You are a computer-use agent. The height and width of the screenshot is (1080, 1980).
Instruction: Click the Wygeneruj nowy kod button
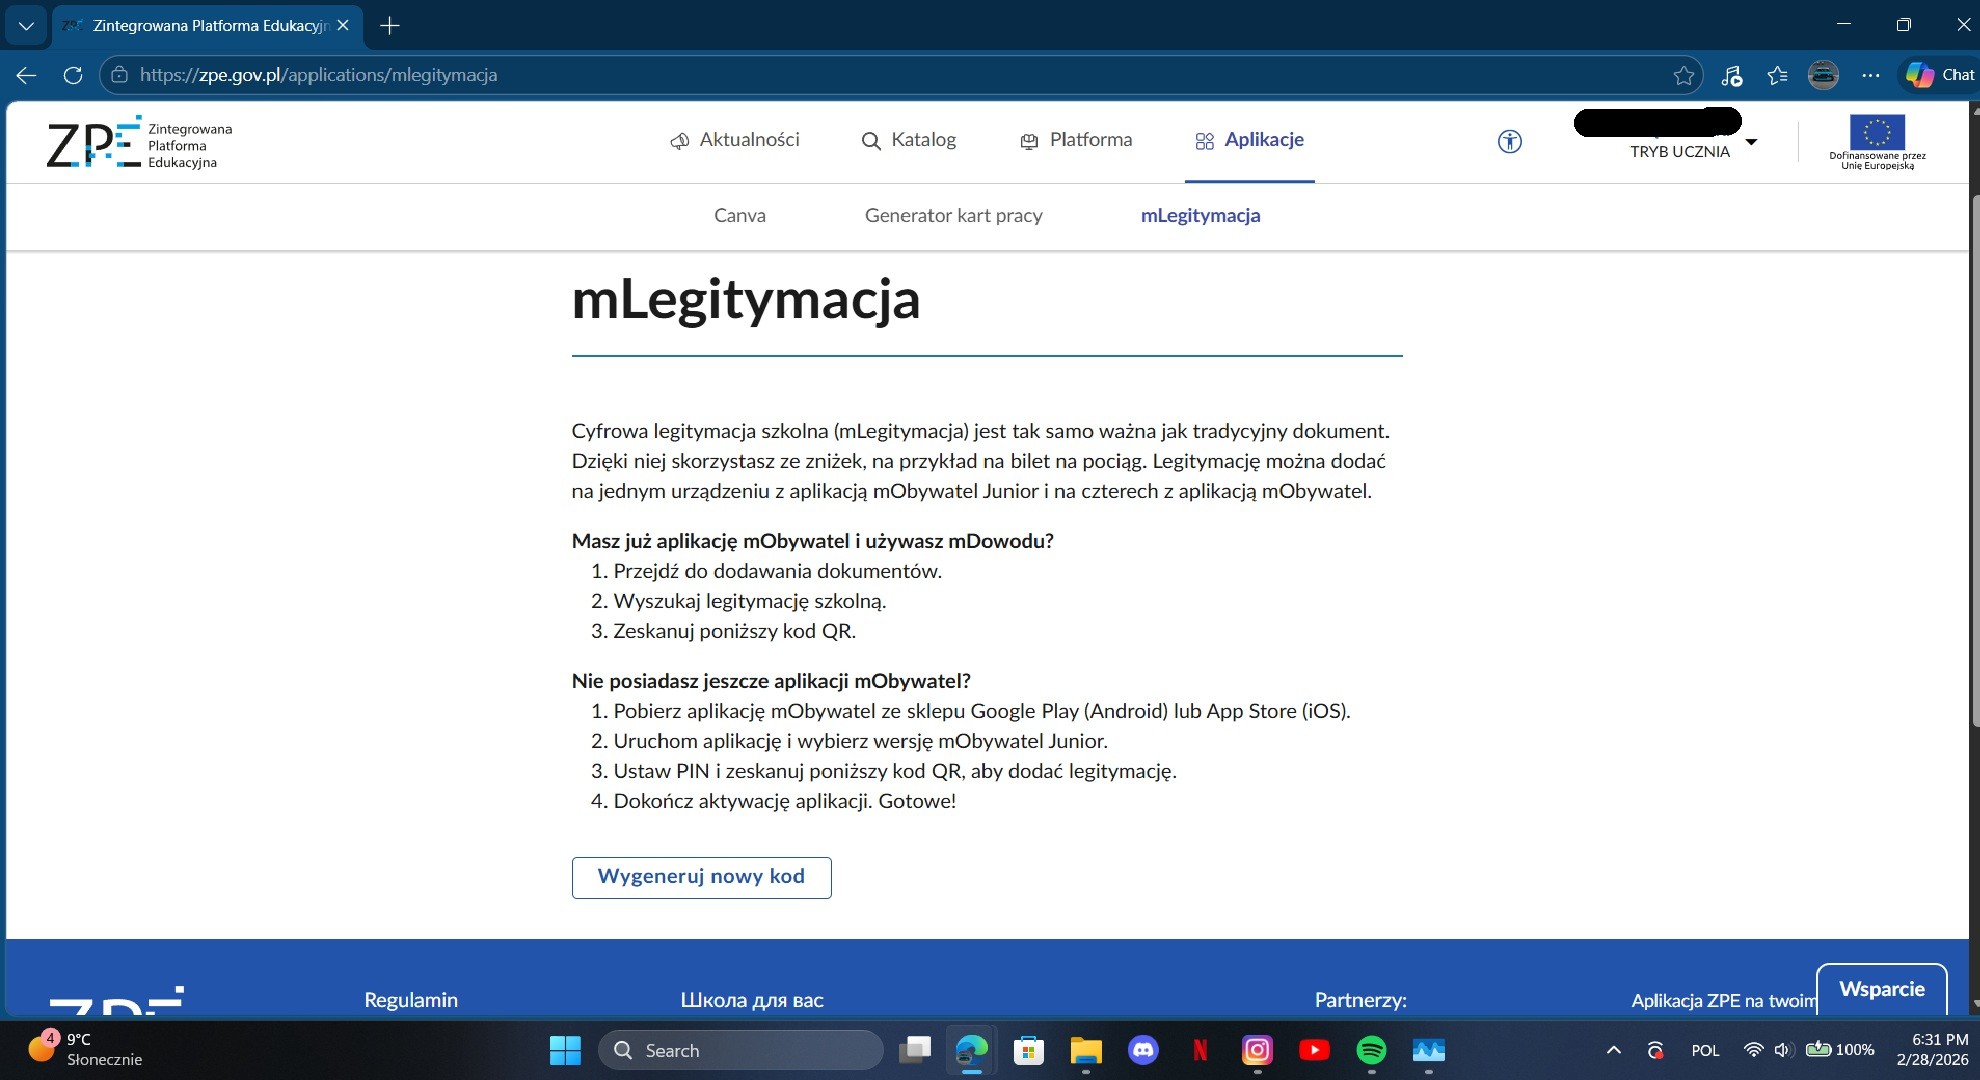[701, 877]
